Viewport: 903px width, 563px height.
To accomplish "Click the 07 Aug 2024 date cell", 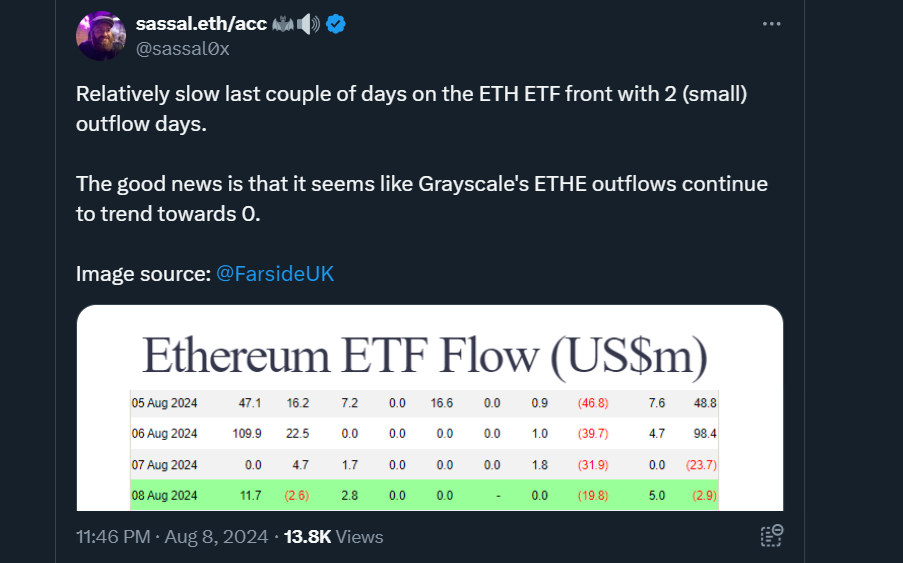I will point(164,465).
